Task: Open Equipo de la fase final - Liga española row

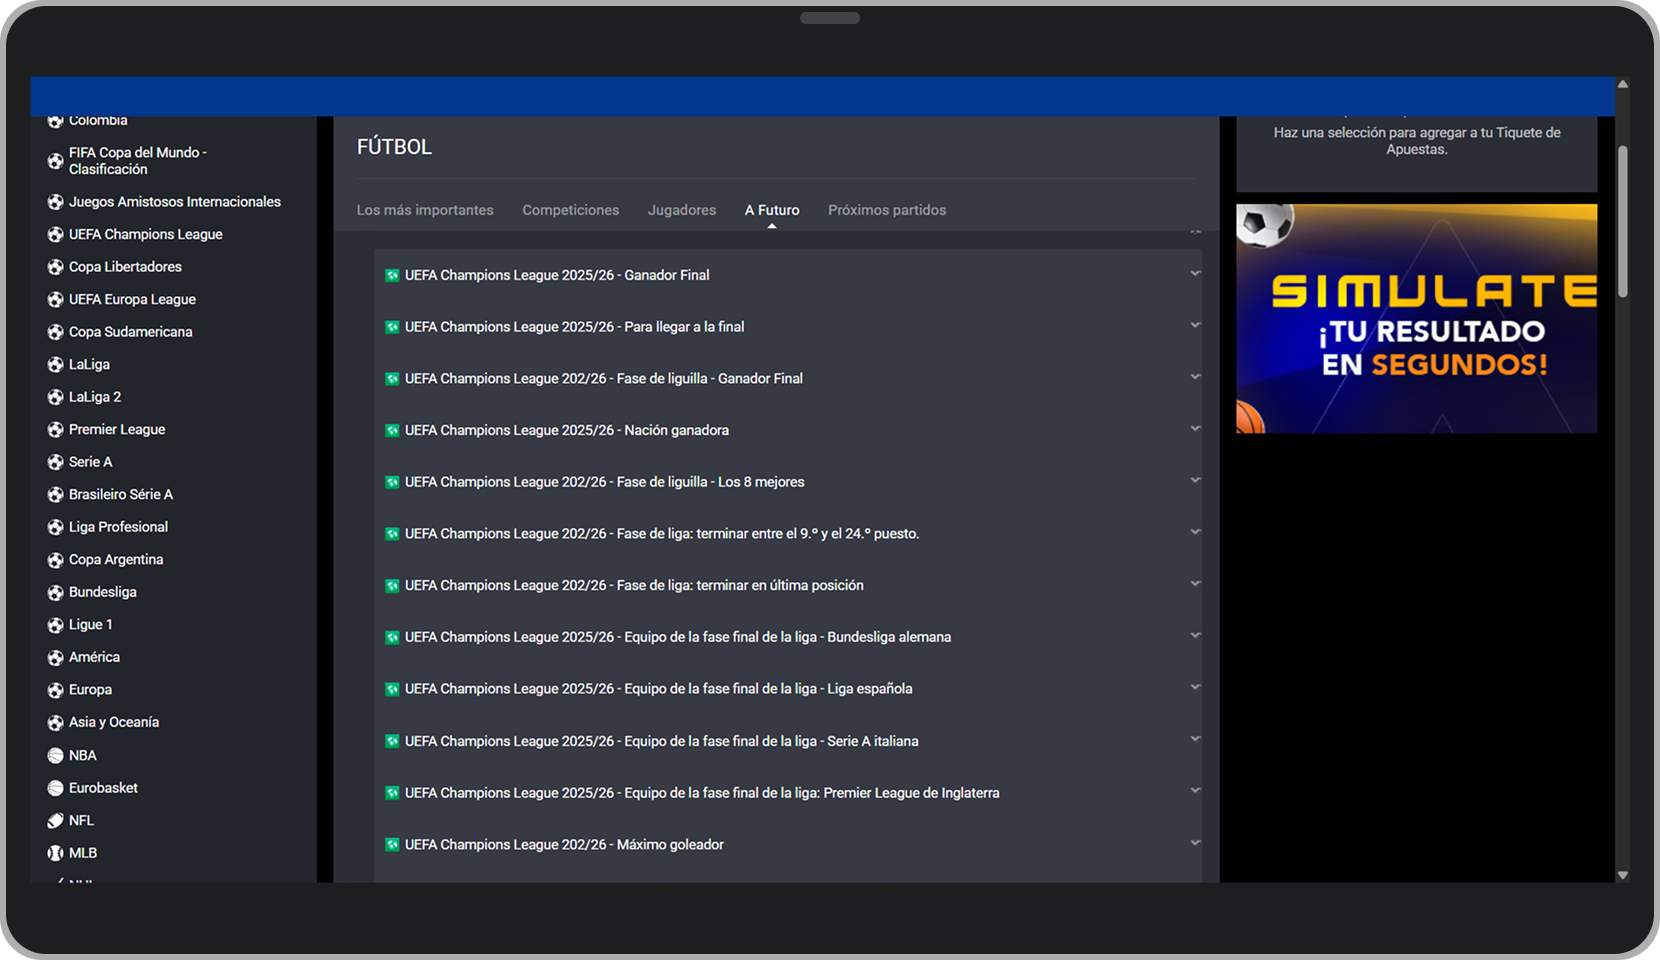Action: (x=788, y=689)
